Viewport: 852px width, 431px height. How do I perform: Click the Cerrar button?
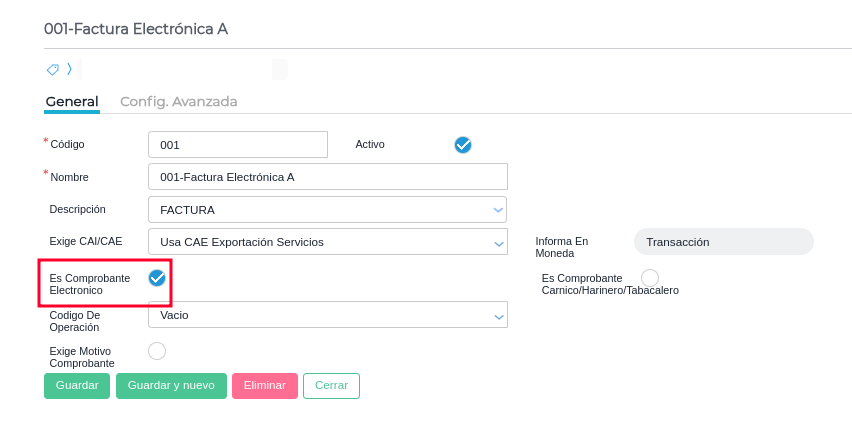click(x=331, y=386)
